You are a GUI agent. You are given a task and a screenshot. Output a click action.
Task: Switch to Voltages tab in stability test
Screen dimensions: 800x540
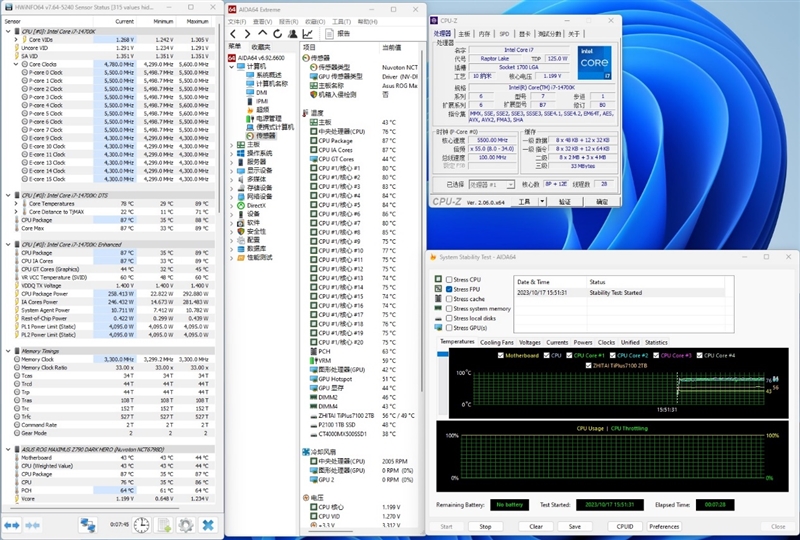[530, 342]
